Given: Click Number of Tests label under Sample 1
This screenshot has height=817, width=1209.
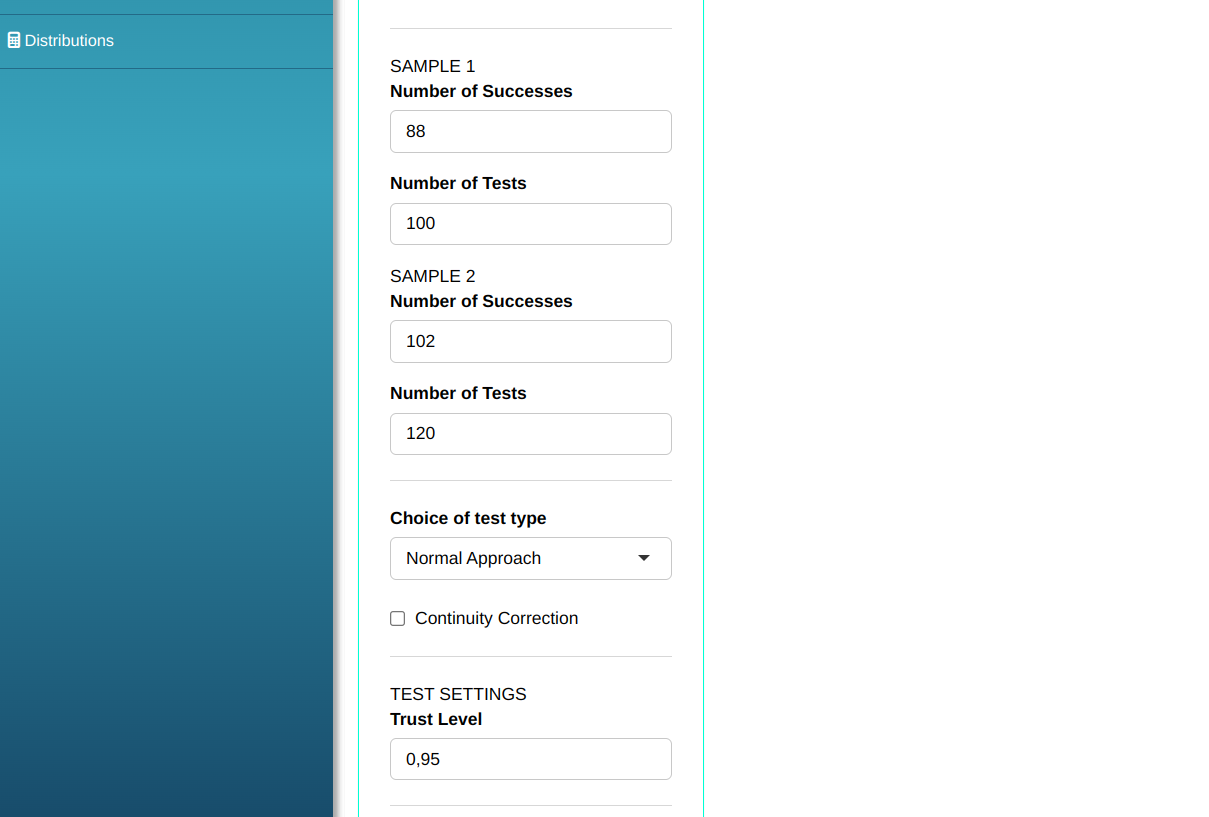Looking at the screenshot, I should pyautogui.click(x=458, y=184).
